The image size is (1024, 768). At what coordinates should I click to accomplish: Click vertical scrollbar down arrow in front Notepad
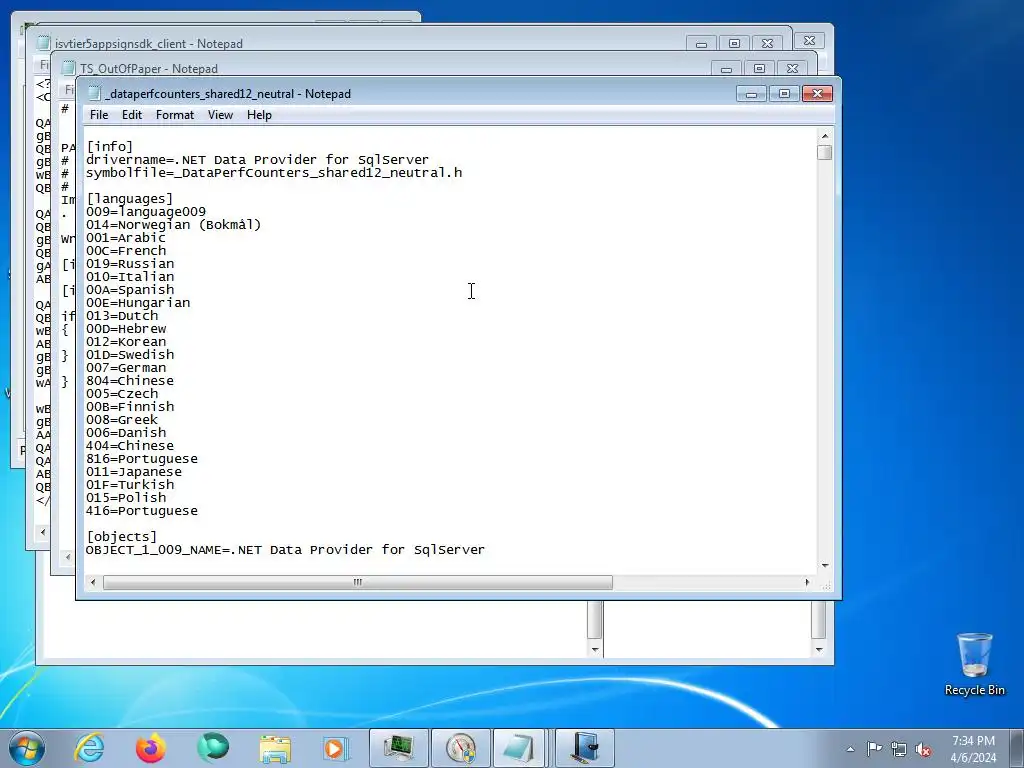(x=825, y=566)
